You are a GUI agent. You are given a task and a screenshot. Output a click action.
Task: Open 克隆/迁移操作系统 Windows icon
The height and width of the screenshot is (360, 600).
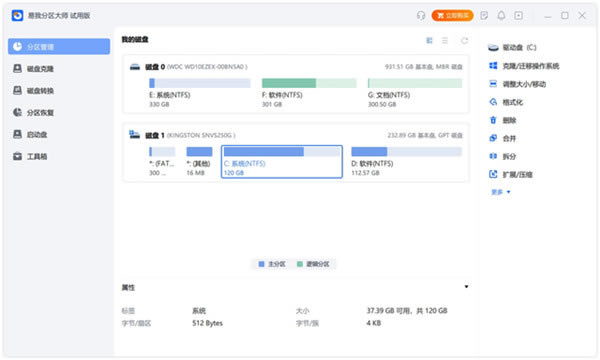pyautogui.click(x=493, y=66)
